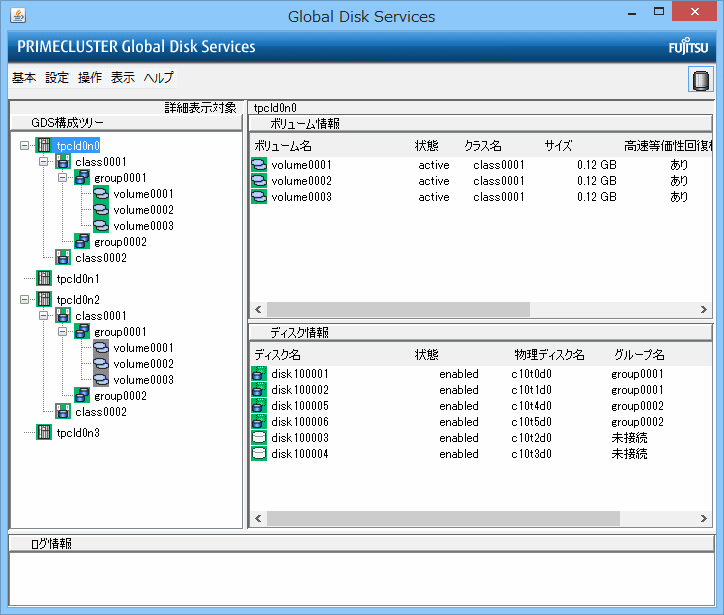
Task: Minimize the Global Disk Services window
Action: coord(632,12)
